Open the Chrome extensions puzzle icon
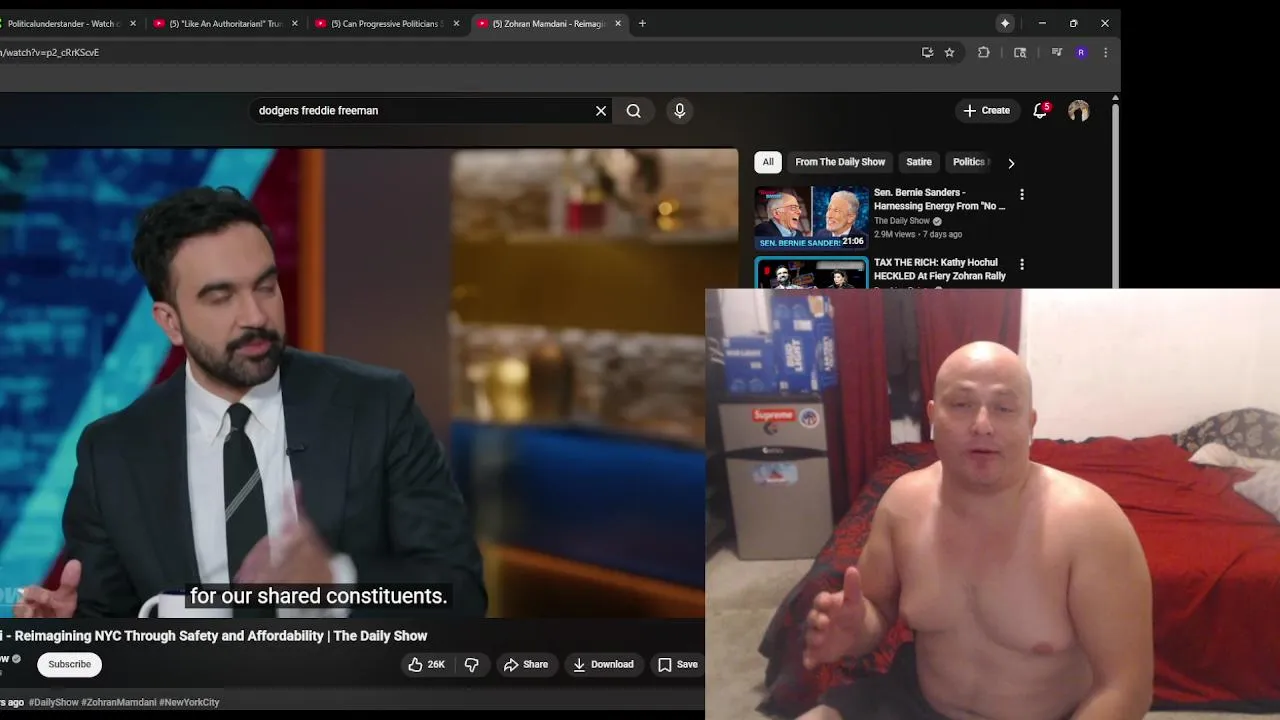The height and width of the screenshot is (720, 1280). 984,52
